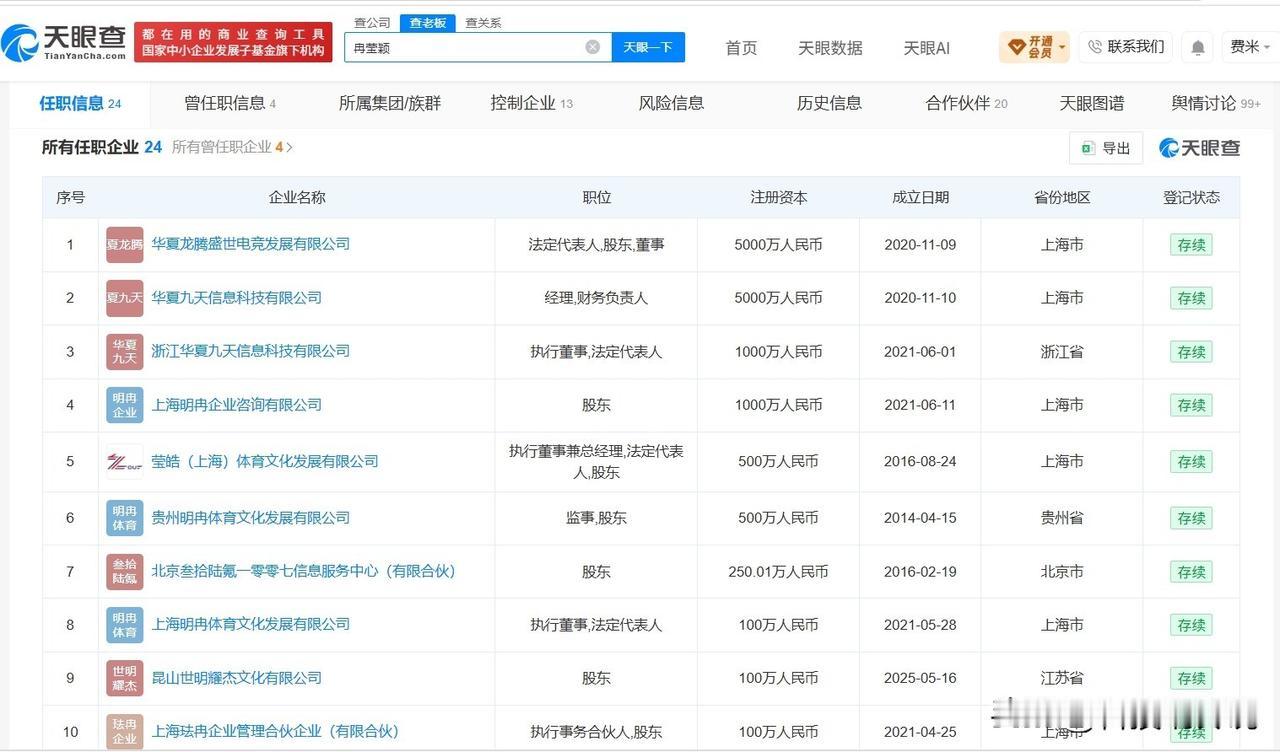Viewport: 1280px width, 752px height.
Task: Click the 江苏省 region cell
Action: pos(1062,678)
